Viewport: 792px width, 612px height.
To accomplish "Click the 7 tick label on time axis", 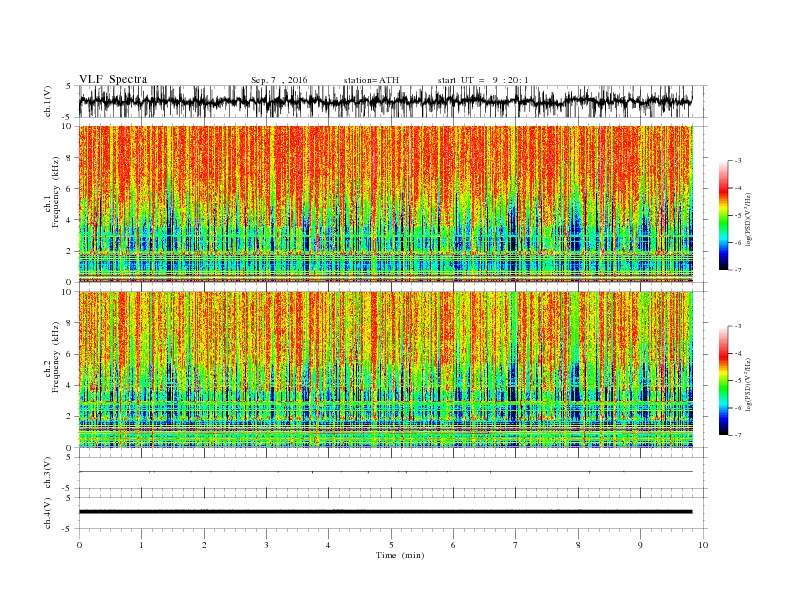I will (516, 545).
